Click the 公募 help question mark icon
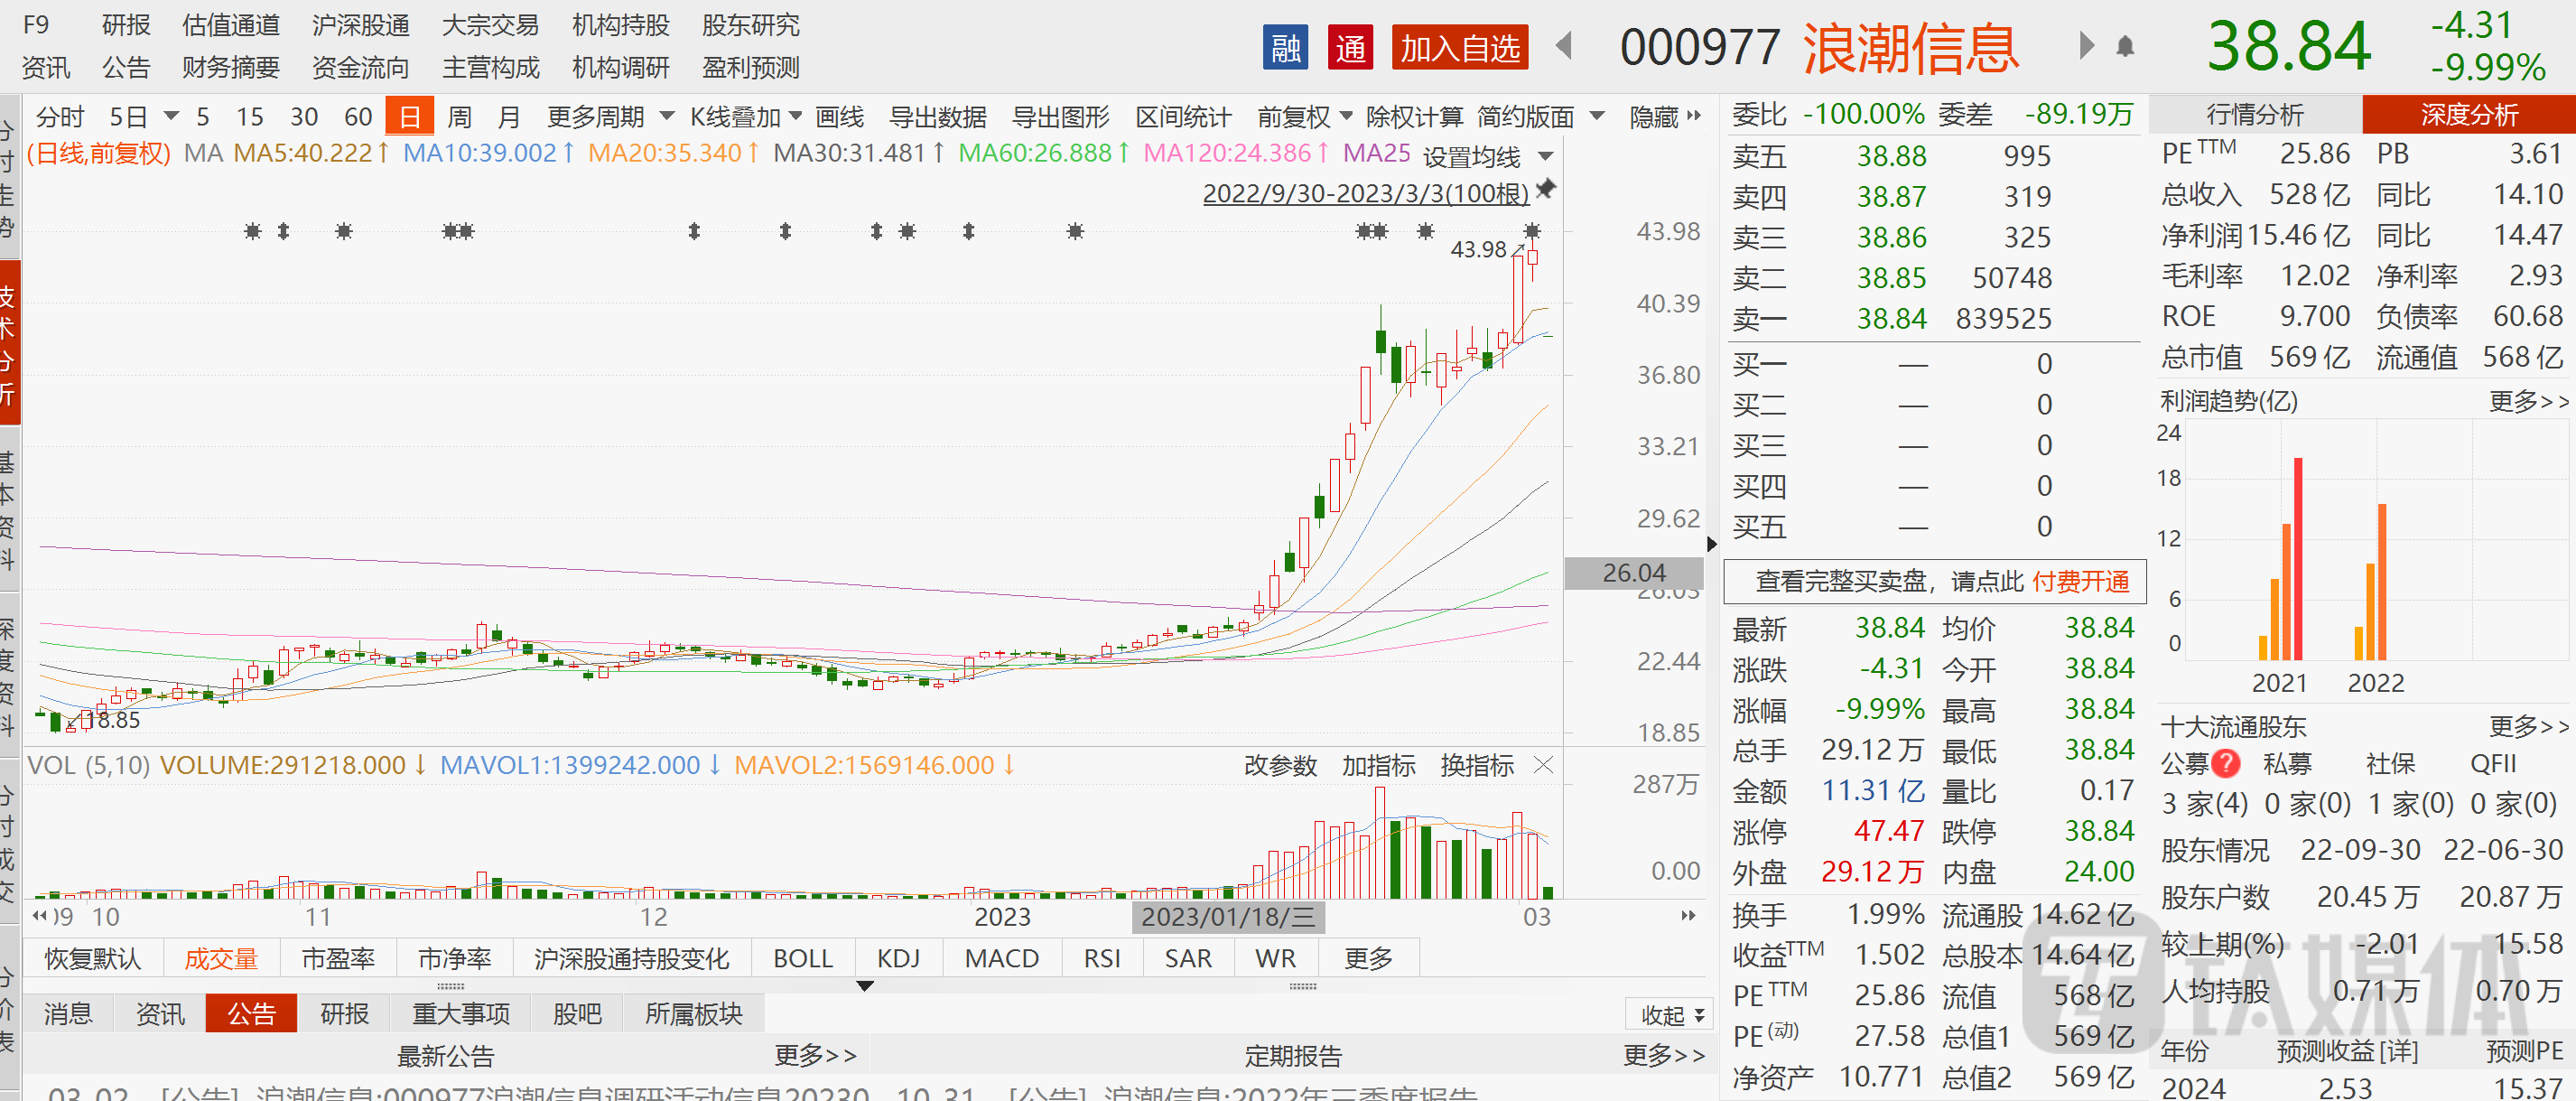 point(2226,763)
